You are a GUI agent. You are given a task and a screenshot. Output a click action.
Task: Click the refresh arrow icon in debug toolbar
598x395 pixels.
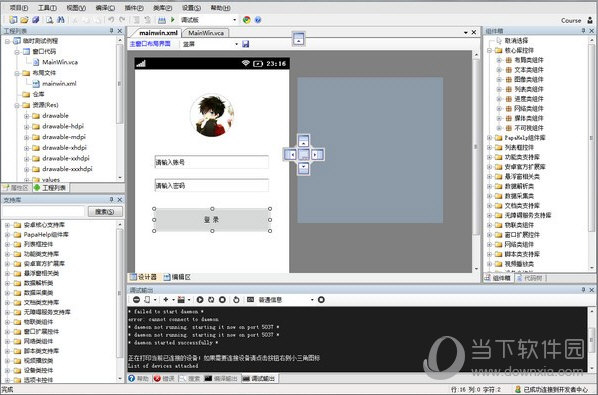point(236,300)
